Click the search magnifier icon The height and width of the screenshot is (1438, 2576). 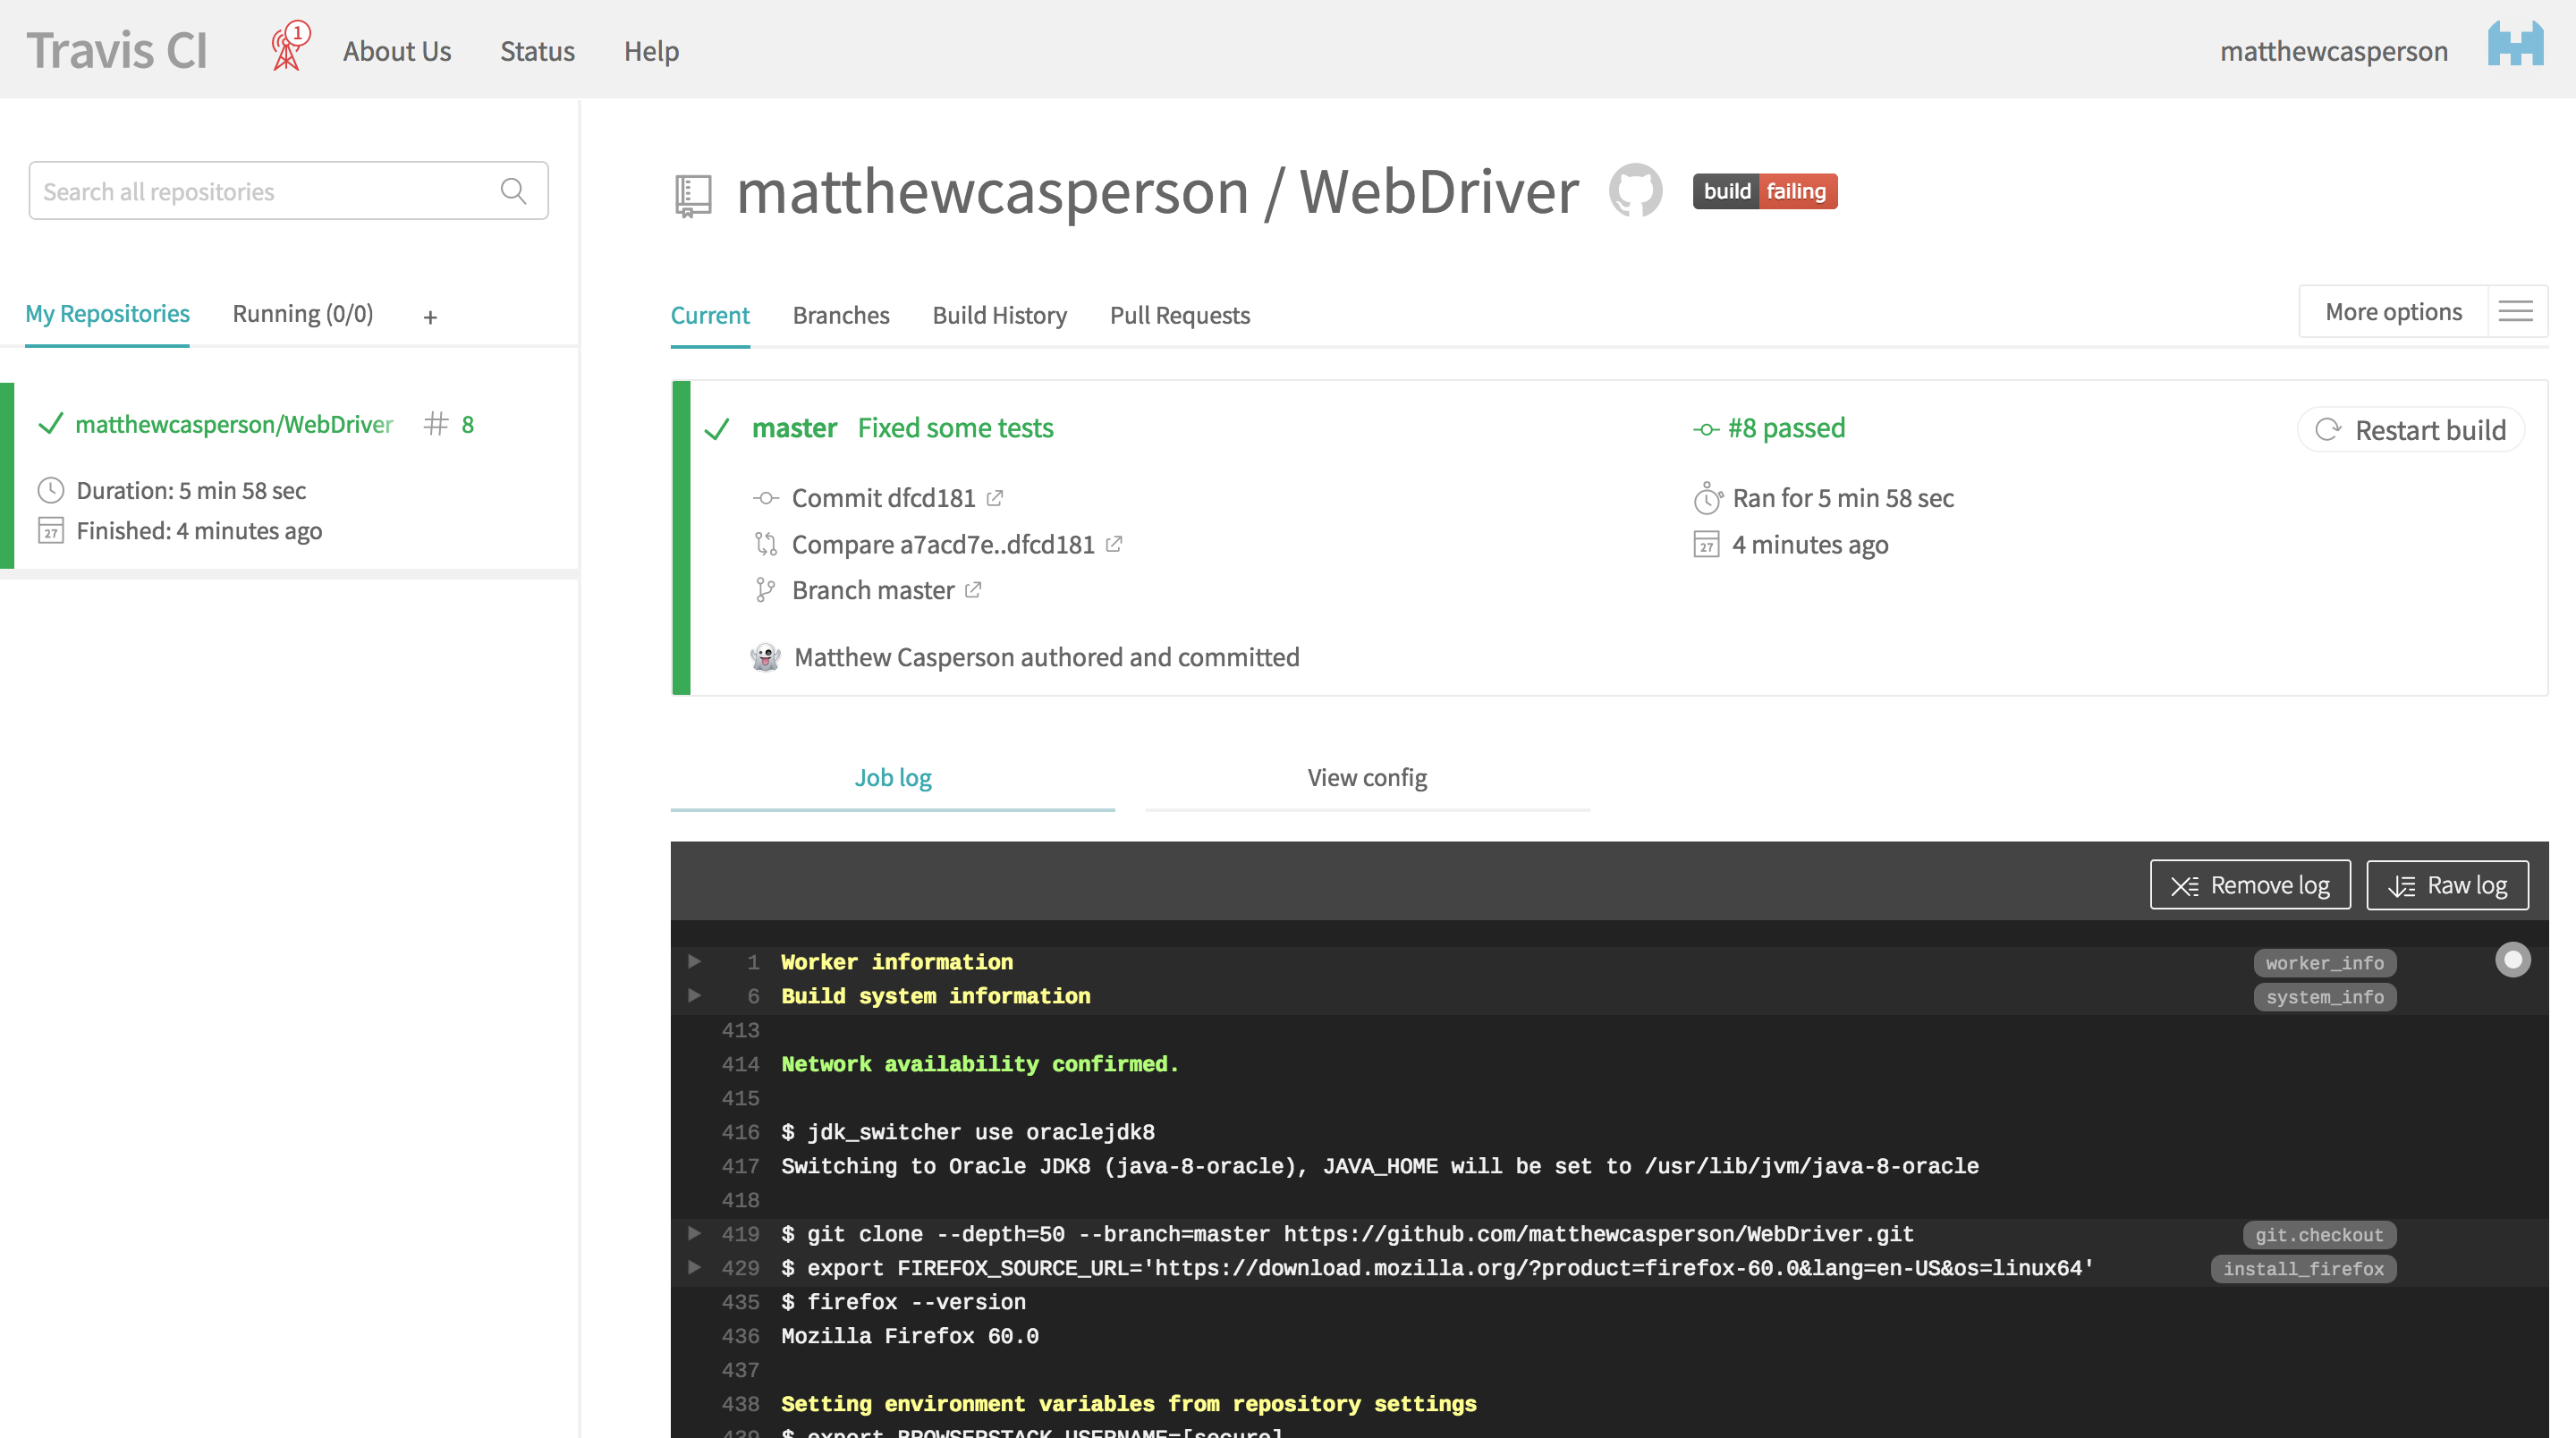coord(513,191)
